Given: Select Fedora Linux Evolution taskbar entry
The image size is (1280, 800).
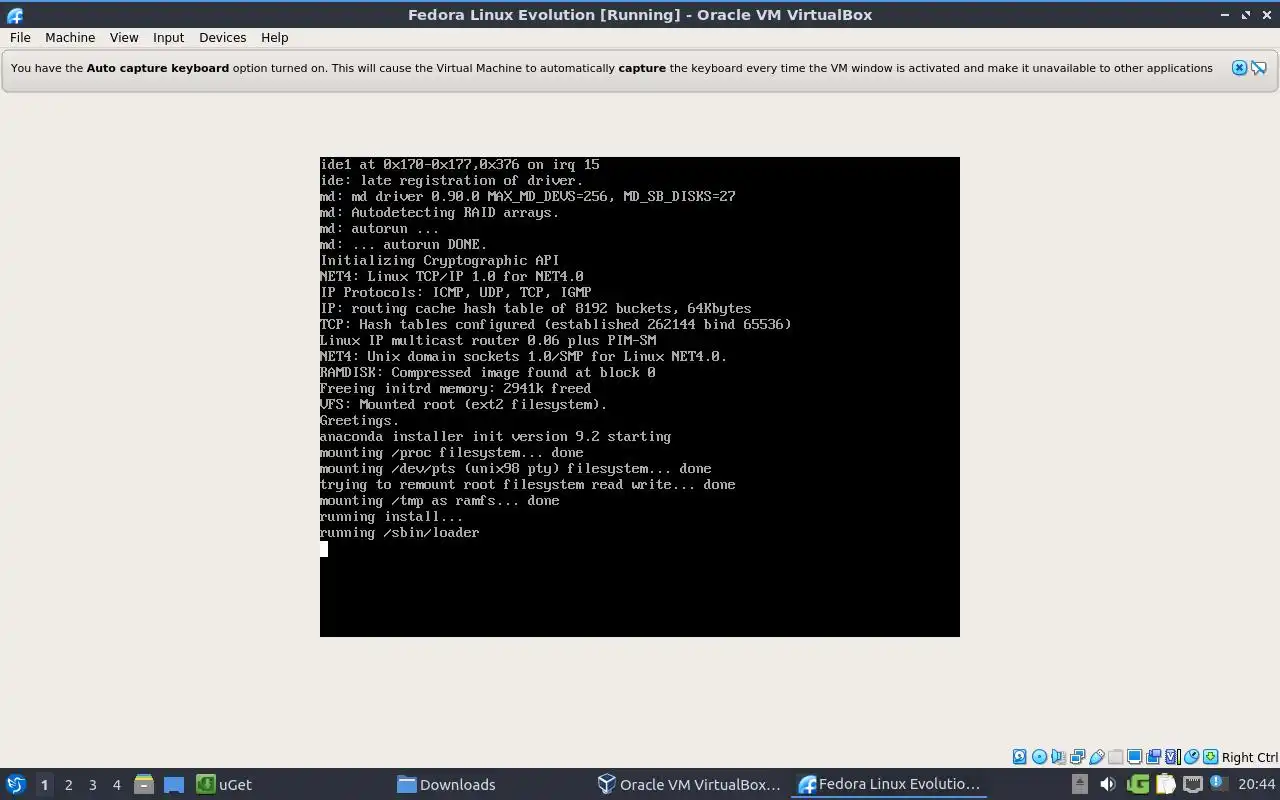Looking at the screenshot, I should [x=890, y=784].
